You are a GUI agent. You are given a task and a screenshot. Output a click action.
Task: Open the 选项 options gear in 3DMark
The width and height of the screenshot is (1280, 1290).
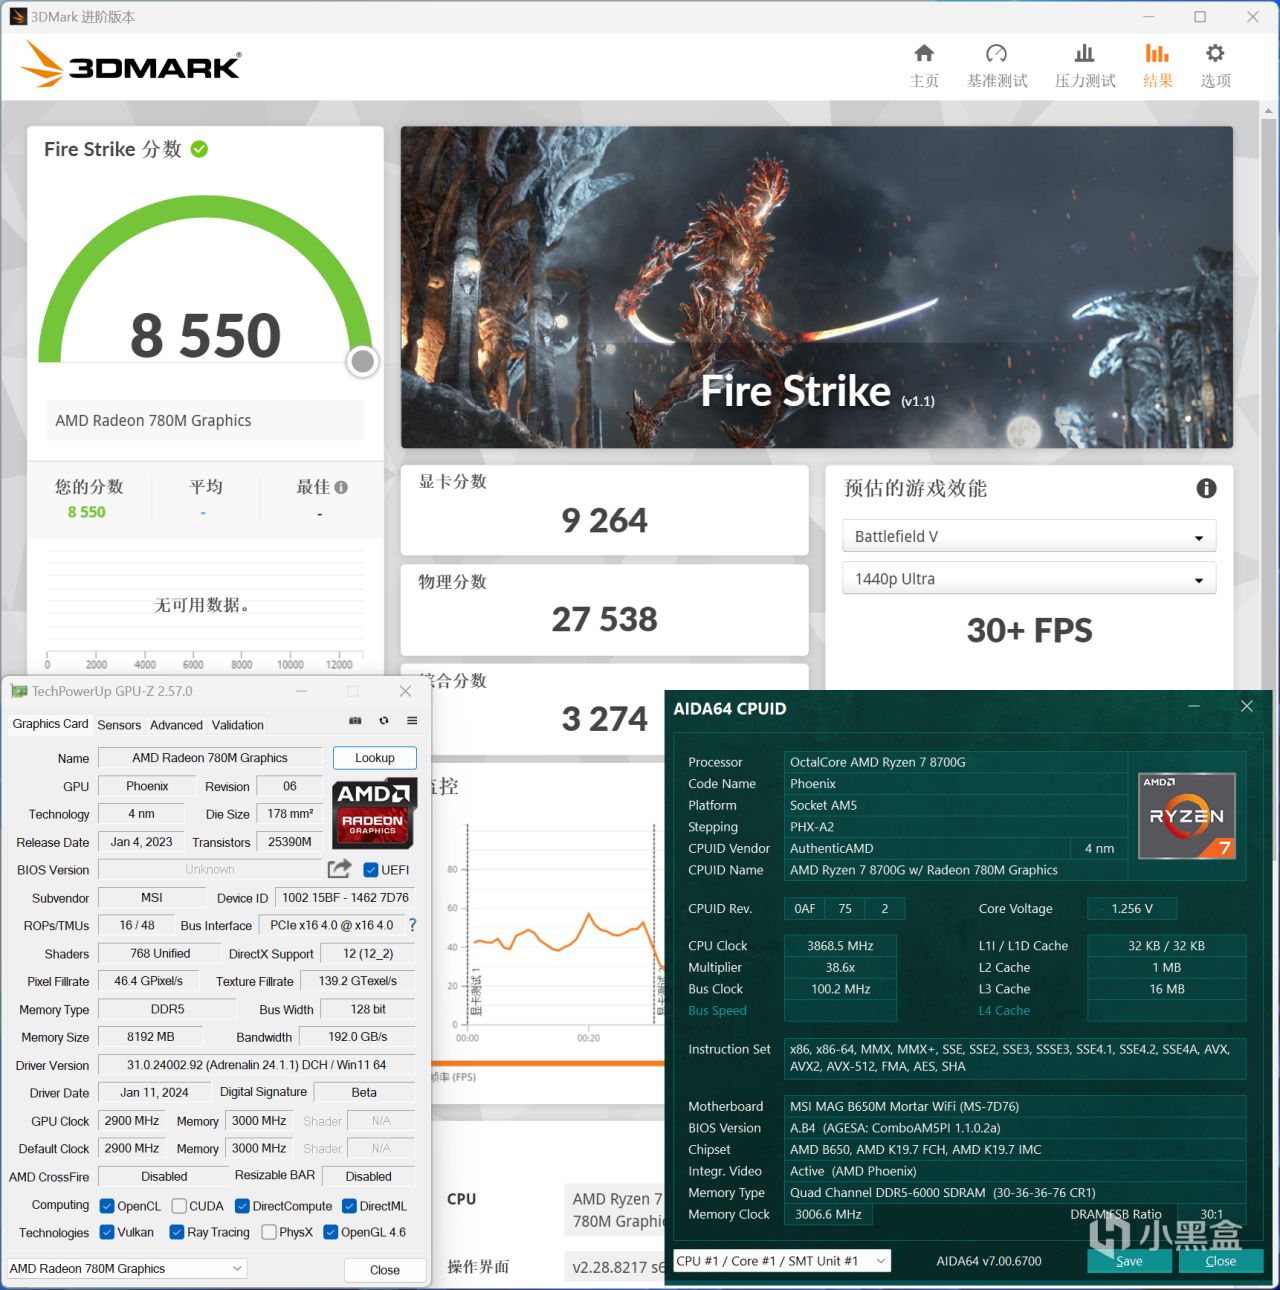tap(1215, 66)
